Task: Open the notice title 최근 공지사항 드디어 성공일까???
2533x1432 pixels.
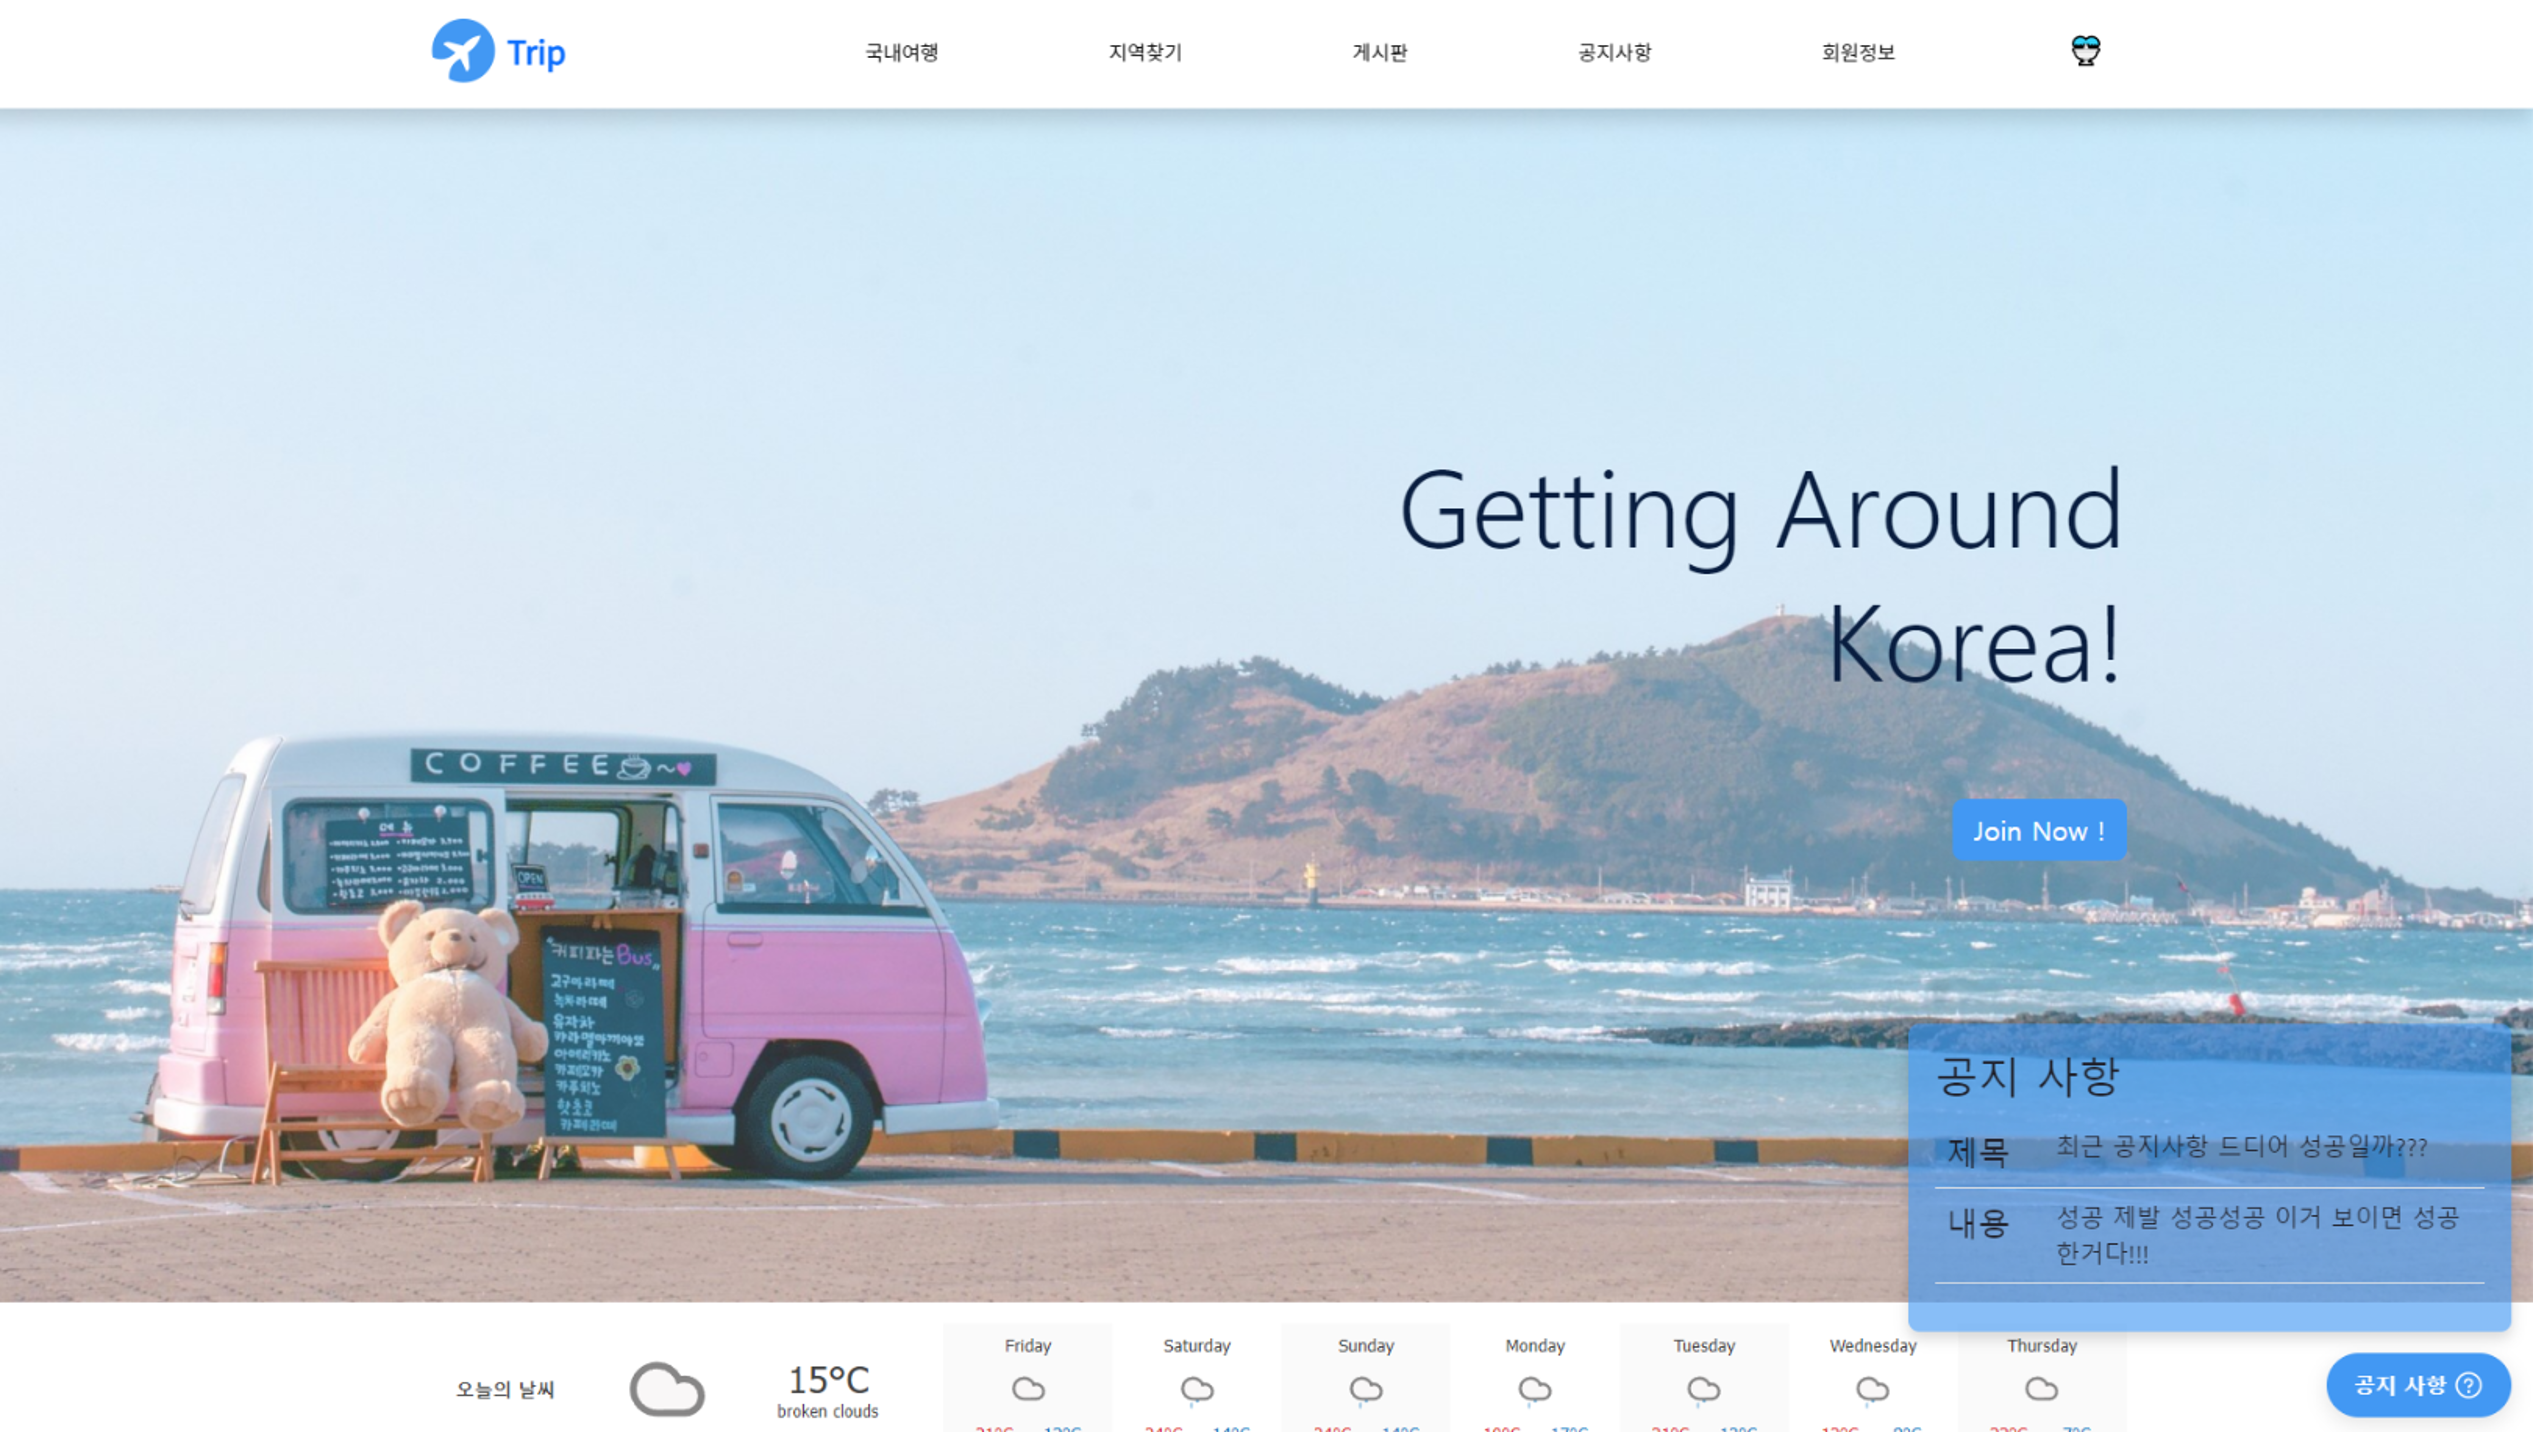Action: tap(2240, 1146)
